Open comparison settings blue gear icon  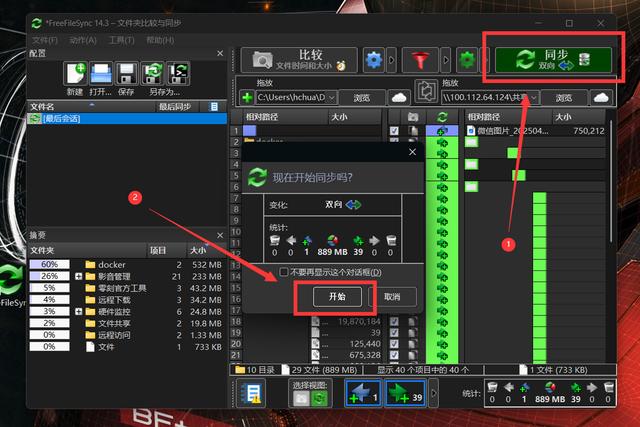point(373,60)
